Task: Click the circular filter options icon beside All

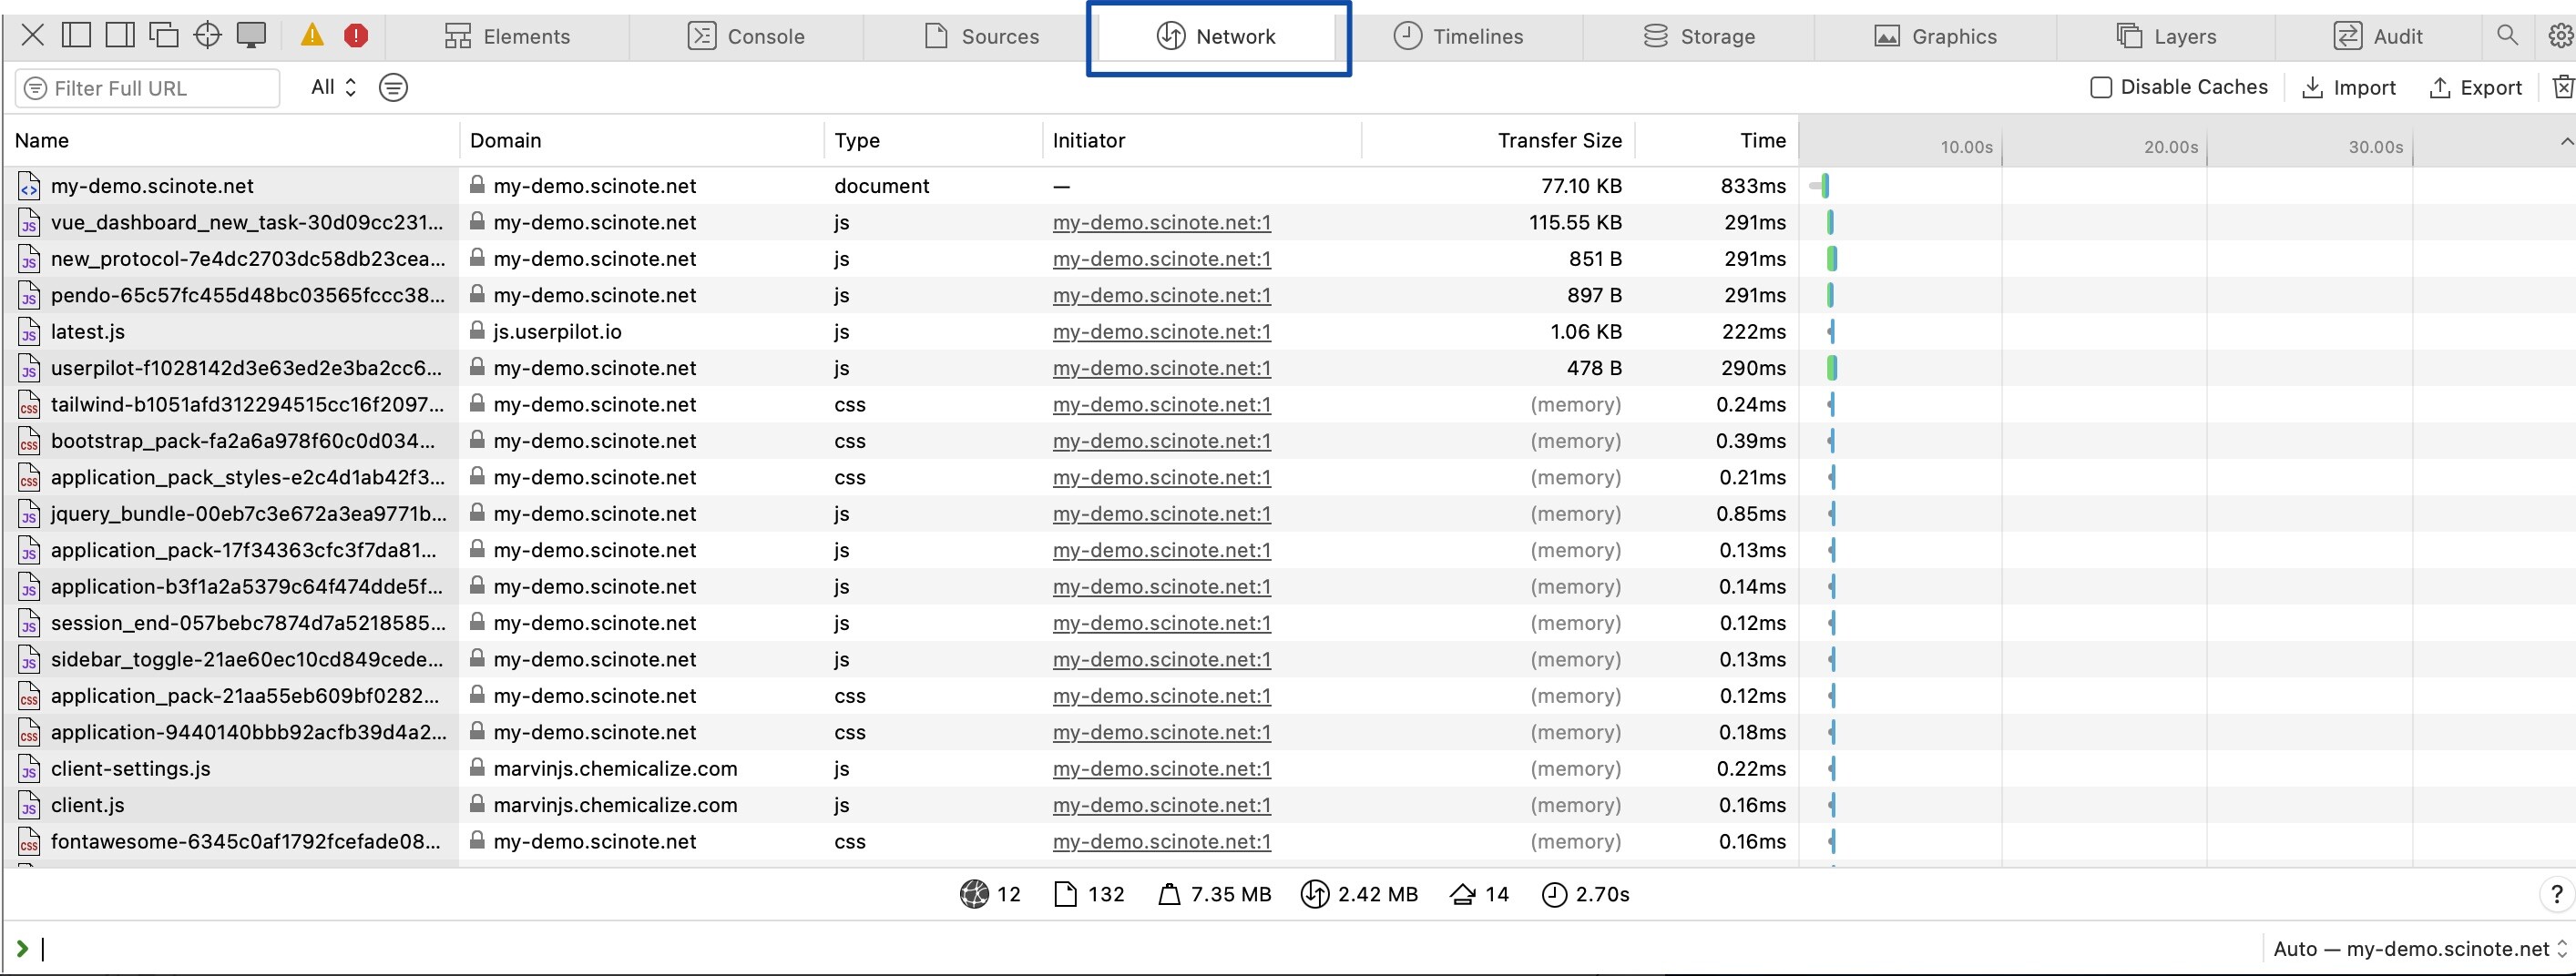Action: click(393, 88)
